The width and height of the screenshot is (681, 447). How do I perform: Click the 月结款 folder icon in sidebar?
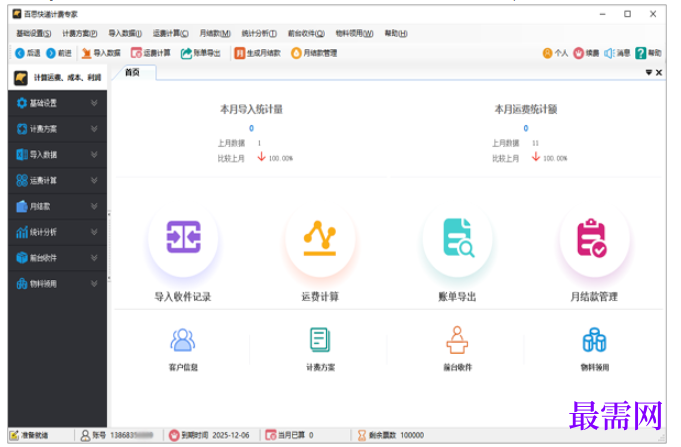coord(22,206)
